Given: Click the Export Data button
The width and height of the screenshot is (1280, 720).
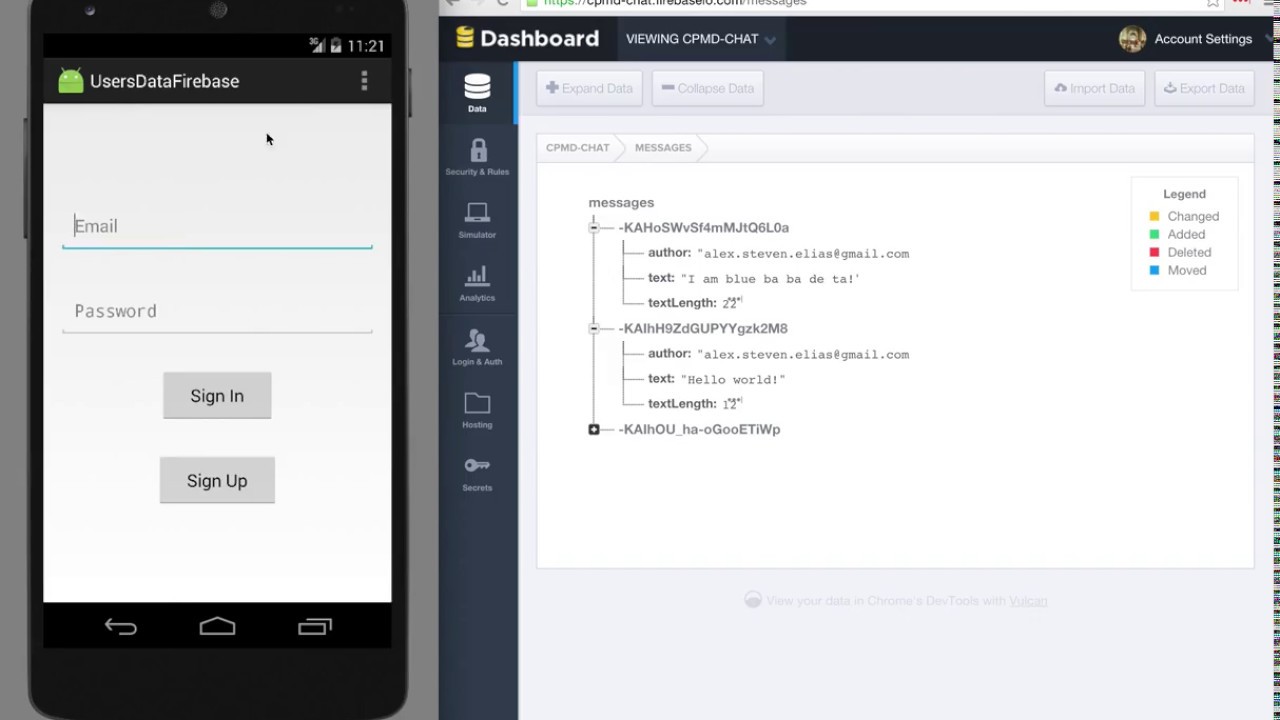Looking at the screenshot, I should [x=1204, y=88].
